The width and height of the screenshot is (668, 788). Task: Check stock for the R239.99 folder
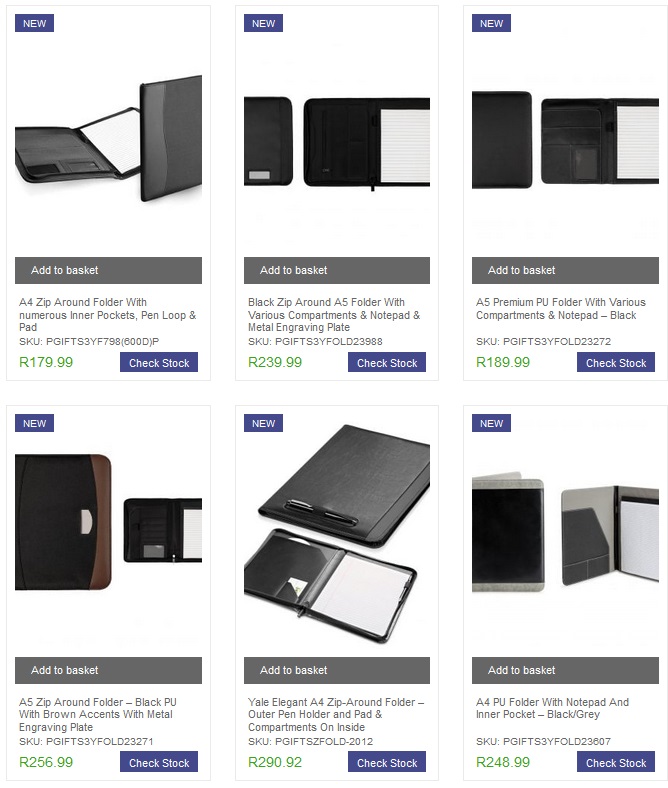point(387,362)
